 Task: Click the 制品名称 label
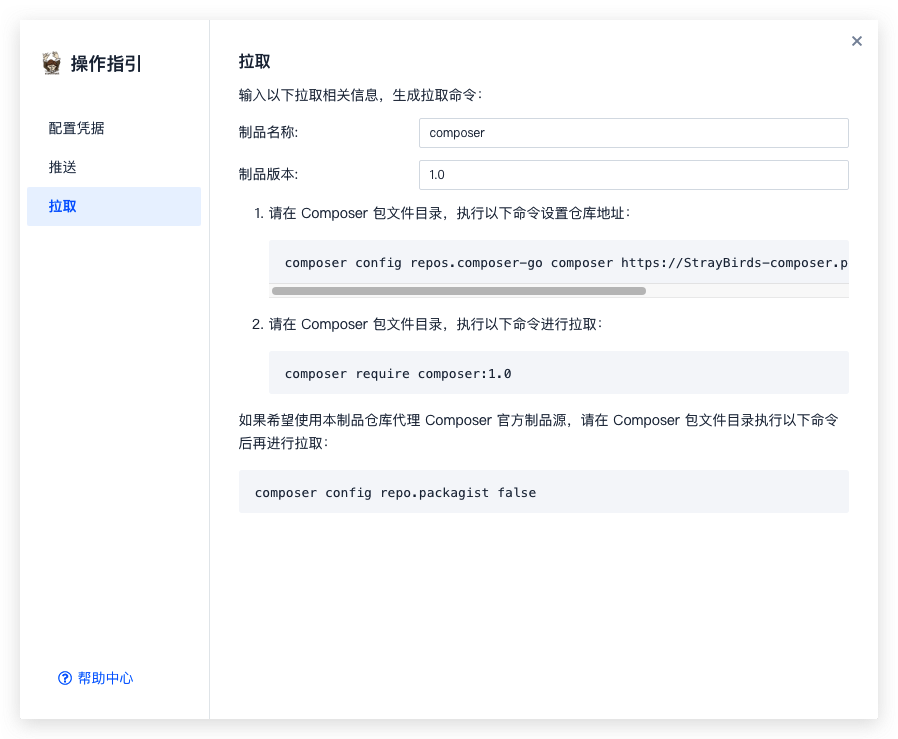269,132
